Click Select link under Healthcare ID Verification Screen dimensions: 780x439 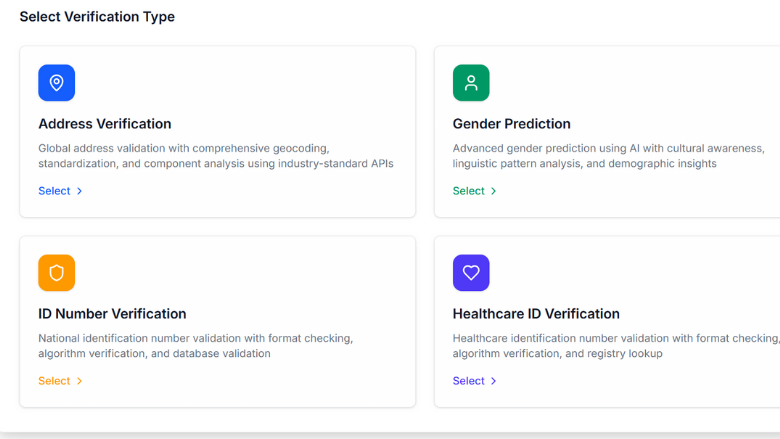468,381
